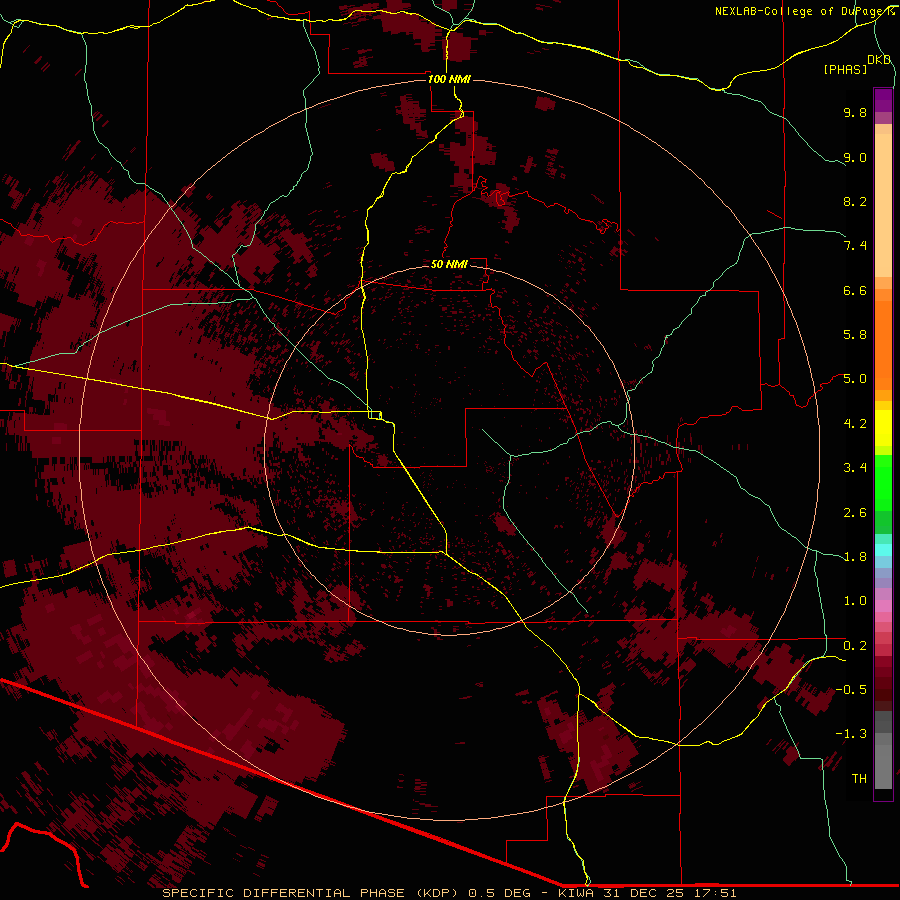Viewport: 900px width, 900px height.
Task: Select the -1.3 value on the scale
Action: [x=851, y=734]
